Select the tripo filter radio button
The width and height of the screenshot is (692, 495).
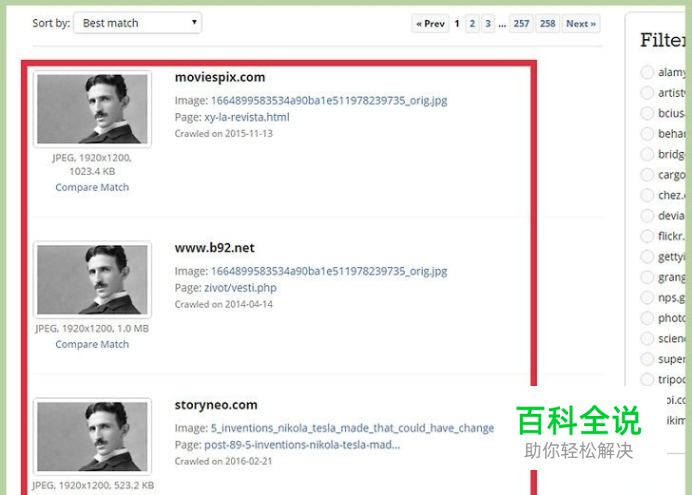[647, 379]
